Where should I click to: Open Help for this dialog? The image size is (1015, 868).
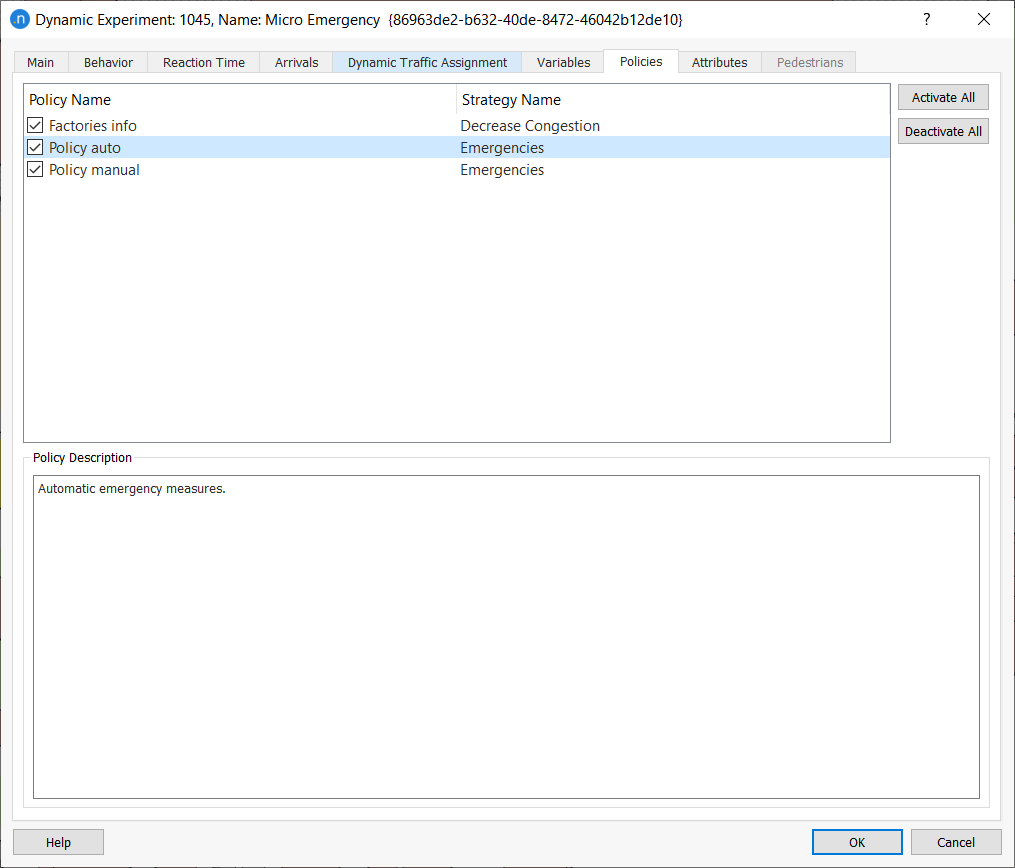click(57, 841)
